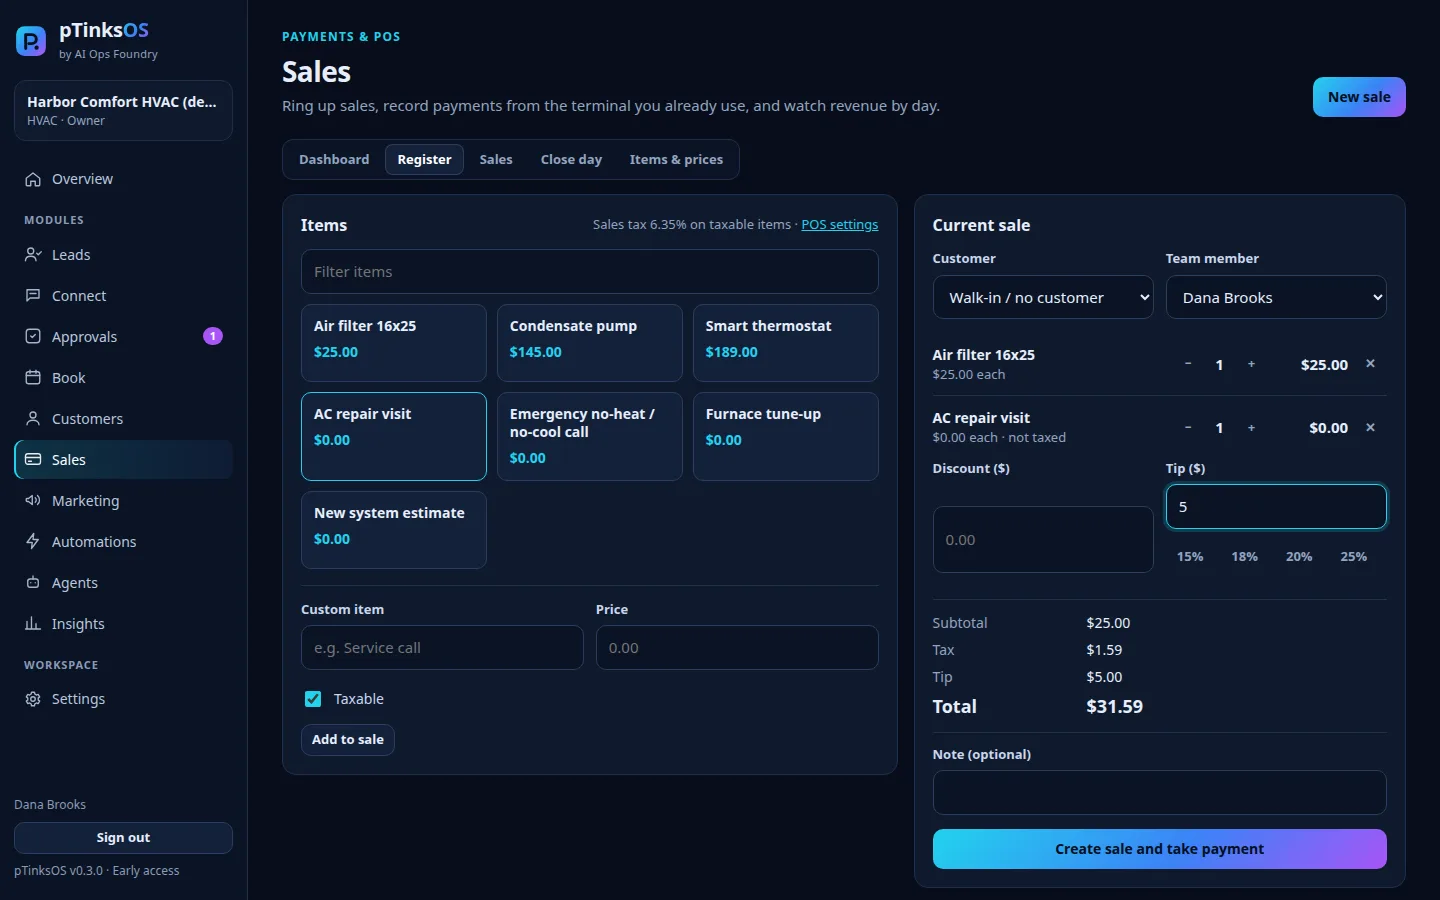Image resolution: width=1440 pixels, height=900 pixels.
Task: Remove AC repair visit from the sale
Action: pos(1371,428)
